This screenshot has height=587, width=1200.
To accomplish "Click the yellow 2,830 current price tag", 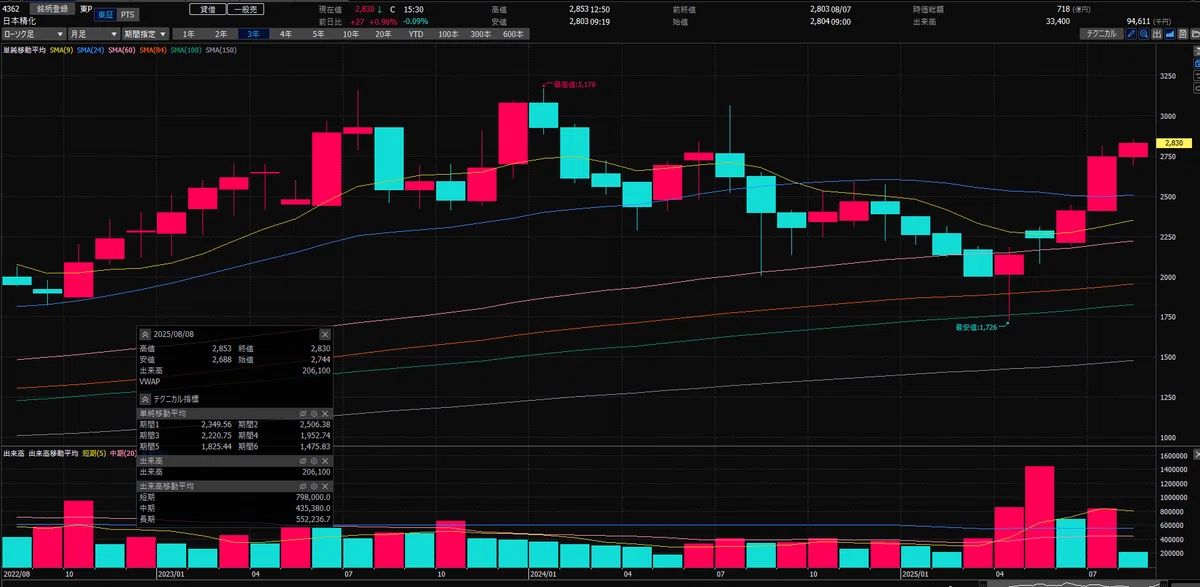I will click(1174, 144).
